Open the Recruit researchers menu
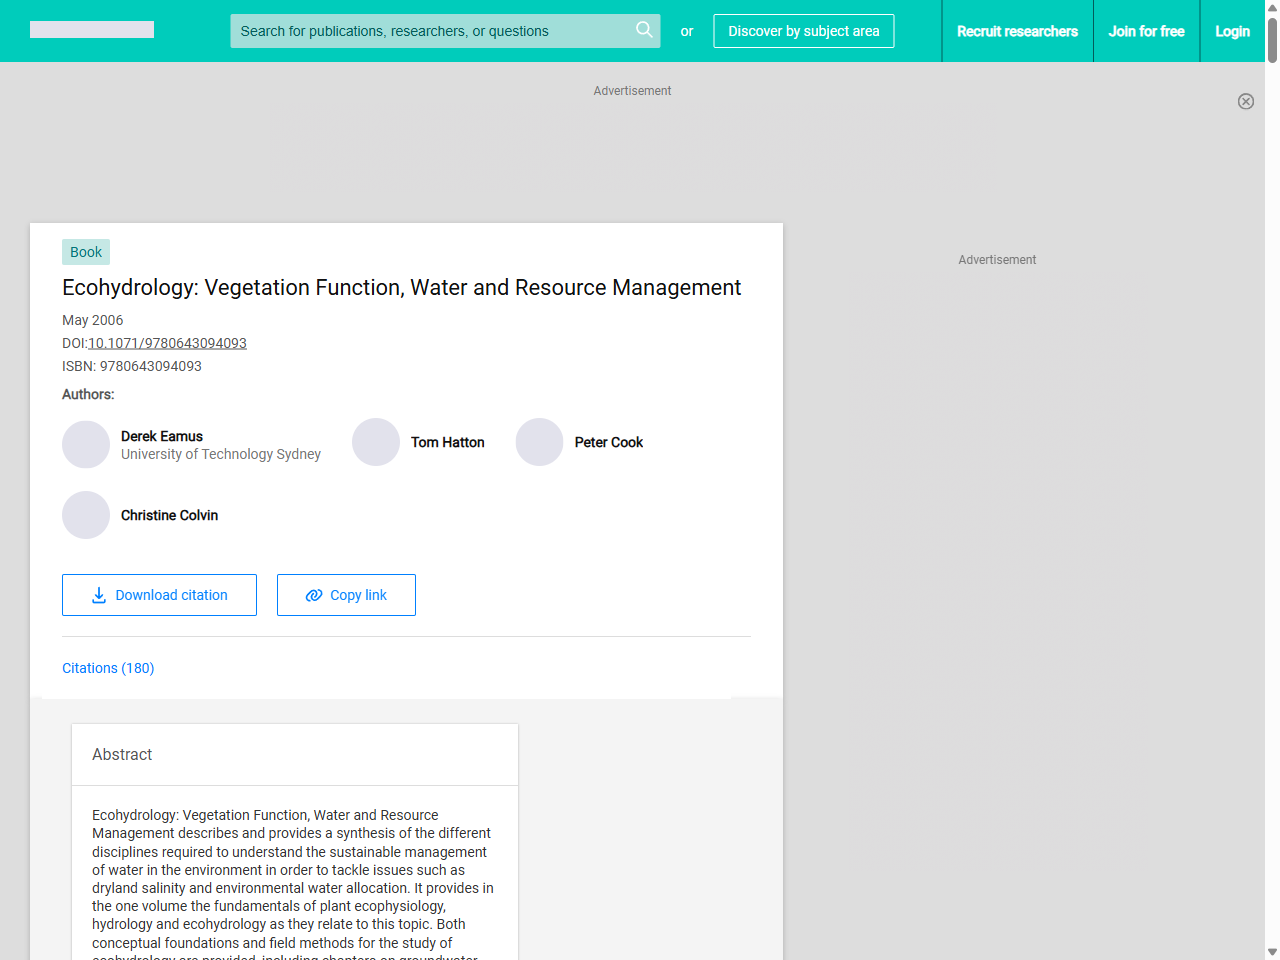The image size is (1280, 960). (1017, 31)
